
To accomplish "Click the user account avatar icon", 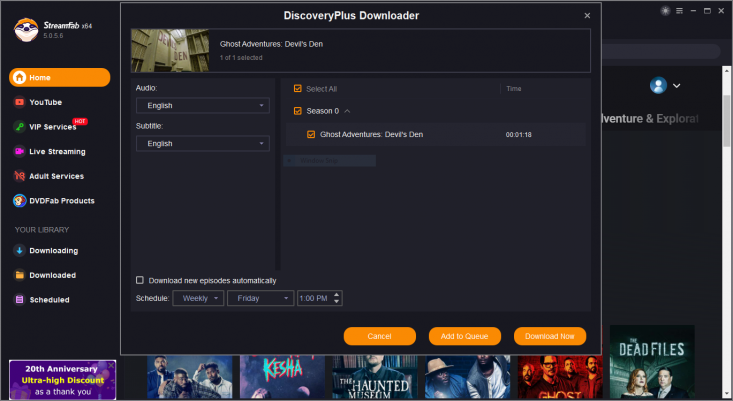I will point(658,86).
